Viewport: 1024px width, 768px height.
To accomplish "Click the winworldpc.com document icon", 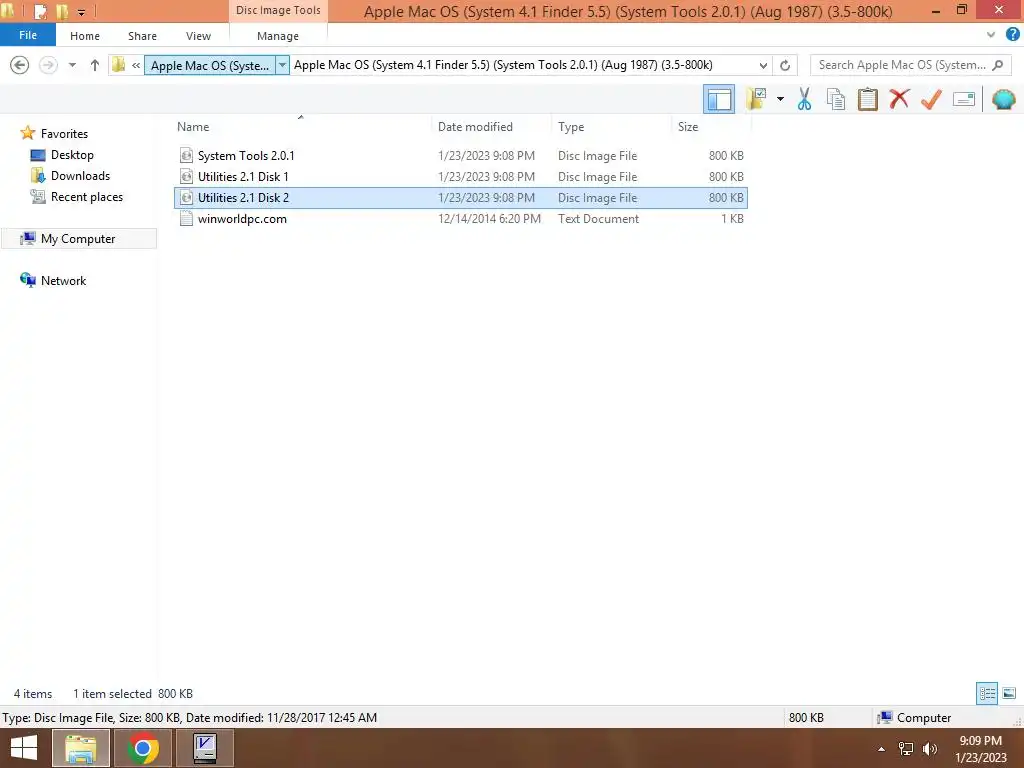I will [186, 219].
